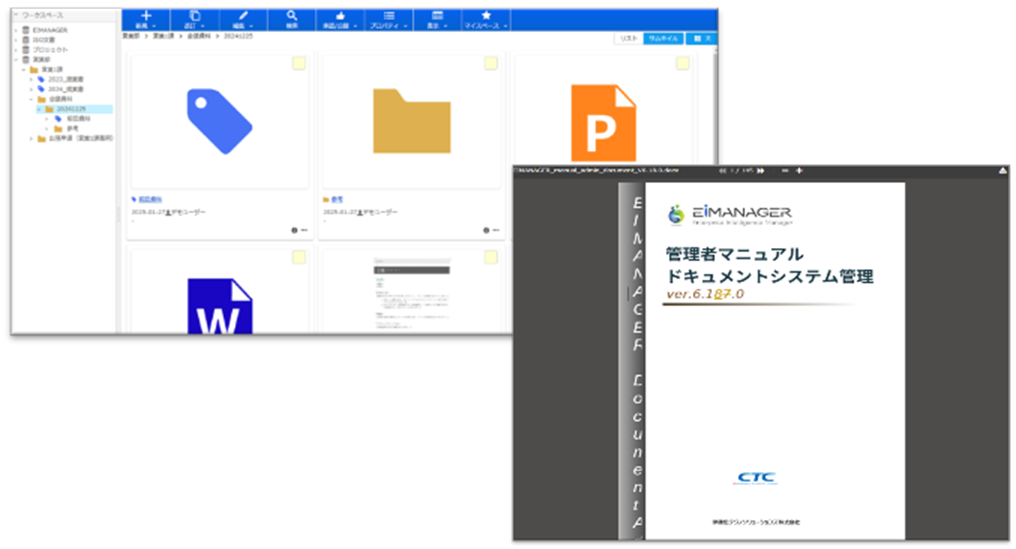
Task: Select the 2023 tag item in tree
Action: (x=60, y=79)
